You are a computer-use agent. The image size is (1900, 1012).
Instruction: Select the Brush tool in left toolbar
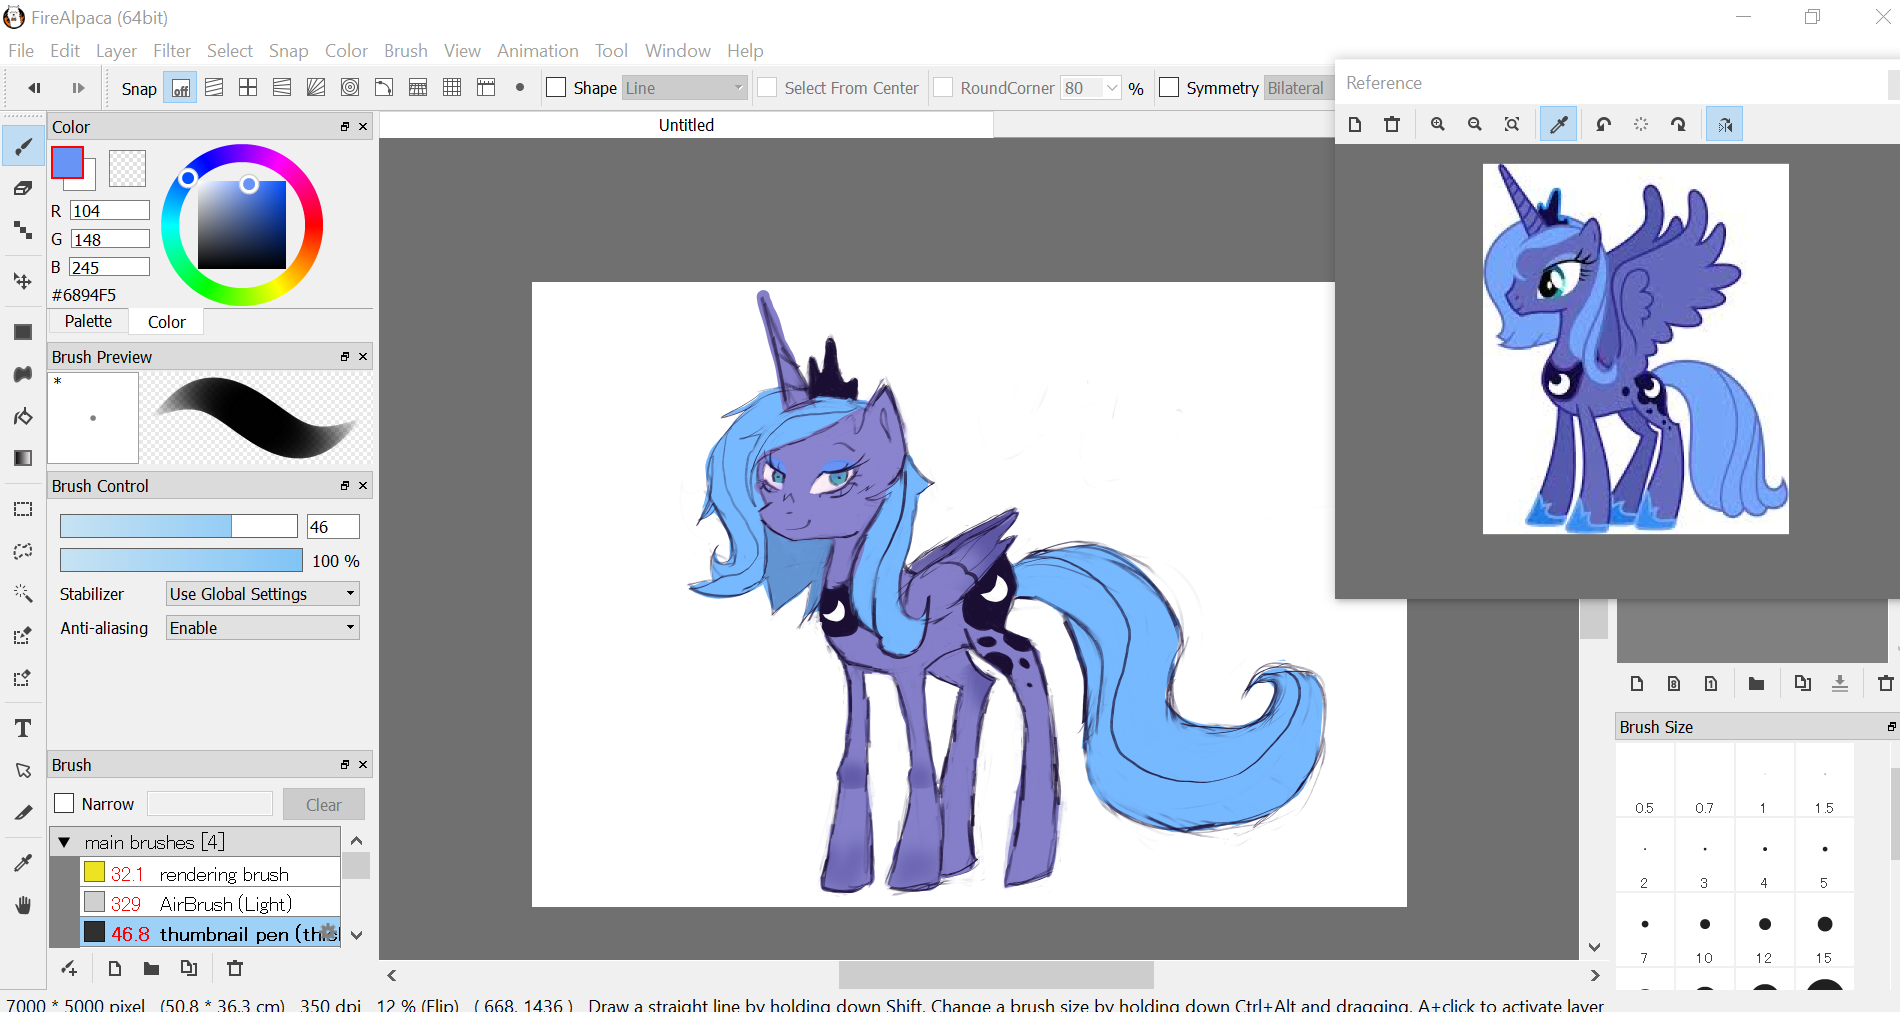[23, 146]
